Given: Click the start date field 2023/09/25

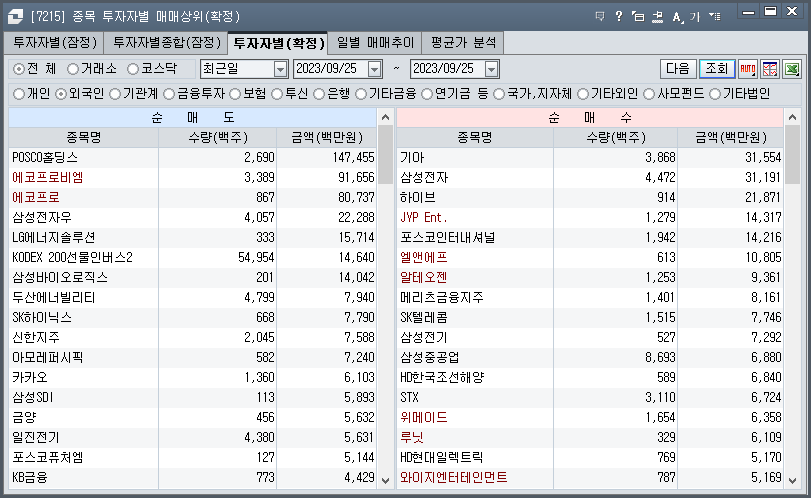Looking at the screenshot, I should tap(331, 69).
